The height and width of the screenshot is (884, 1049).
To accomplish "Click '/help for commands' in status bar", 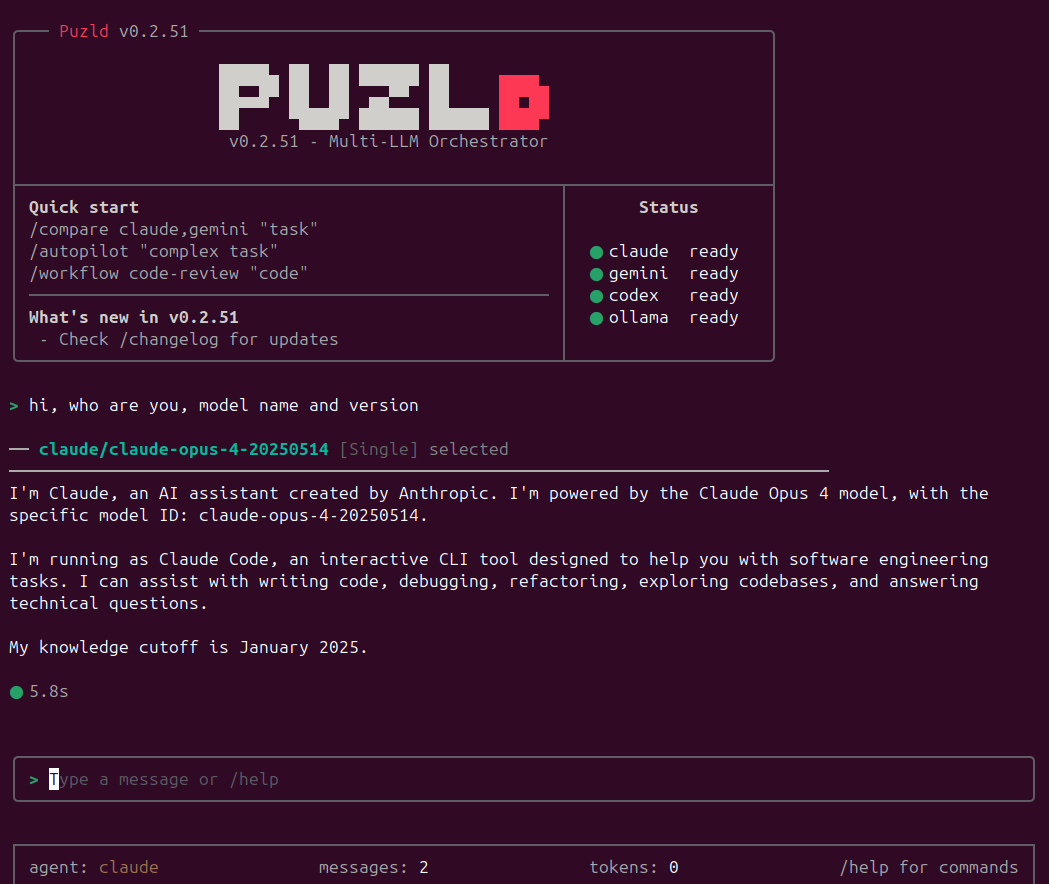I will pyautogui.click(x=929, y=867).
